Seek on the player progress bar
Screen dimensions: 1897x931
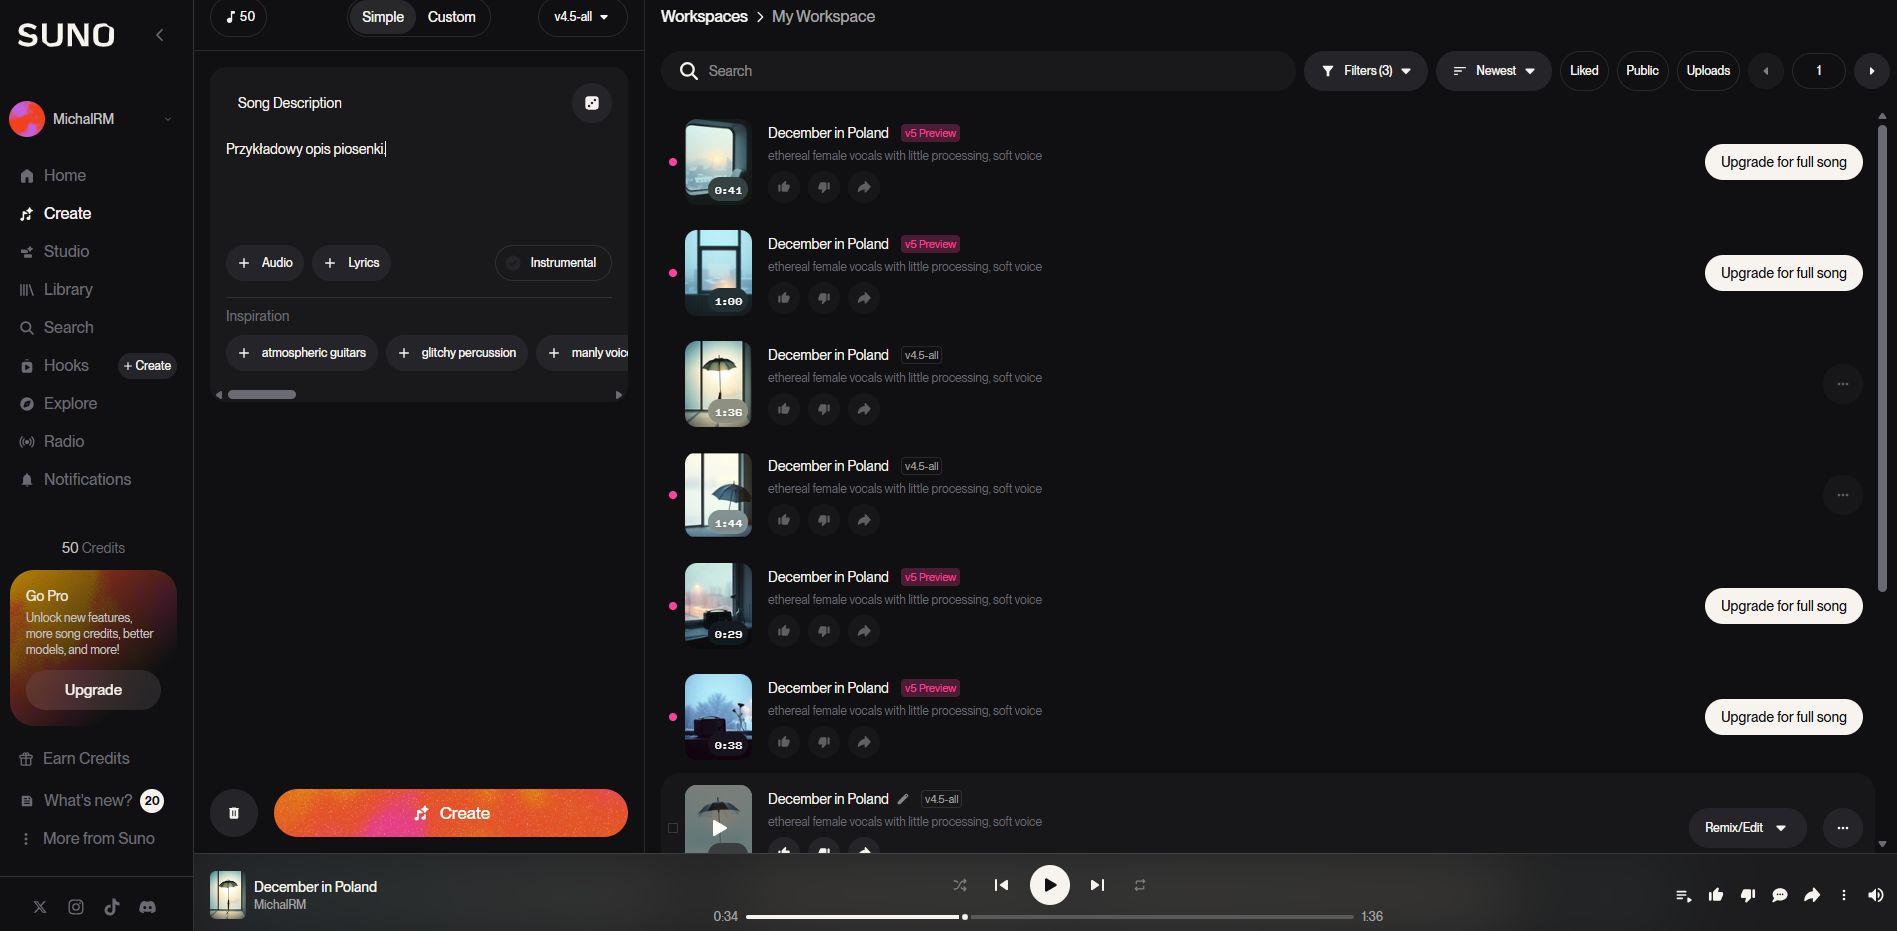coord(1050,917)
